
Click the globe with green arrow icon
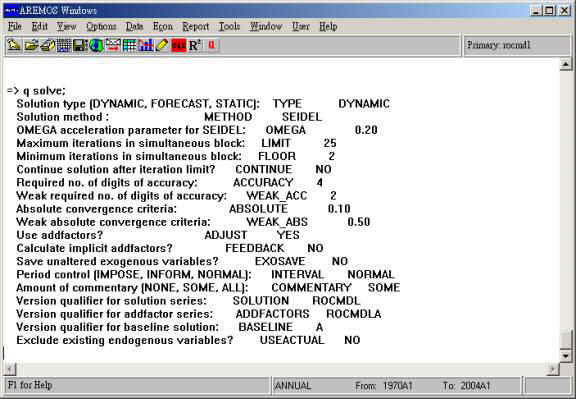96,45
